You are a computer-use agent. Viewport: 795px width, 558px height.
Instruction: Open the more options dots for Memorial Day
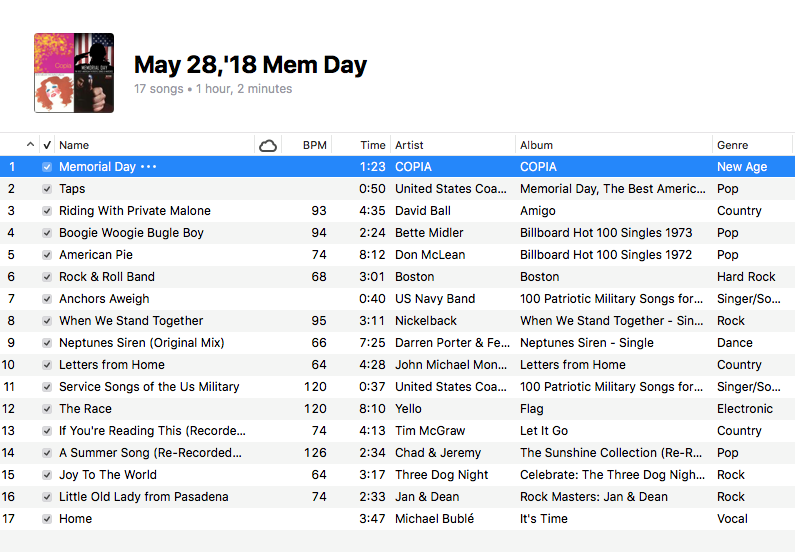tap(149, 167)
